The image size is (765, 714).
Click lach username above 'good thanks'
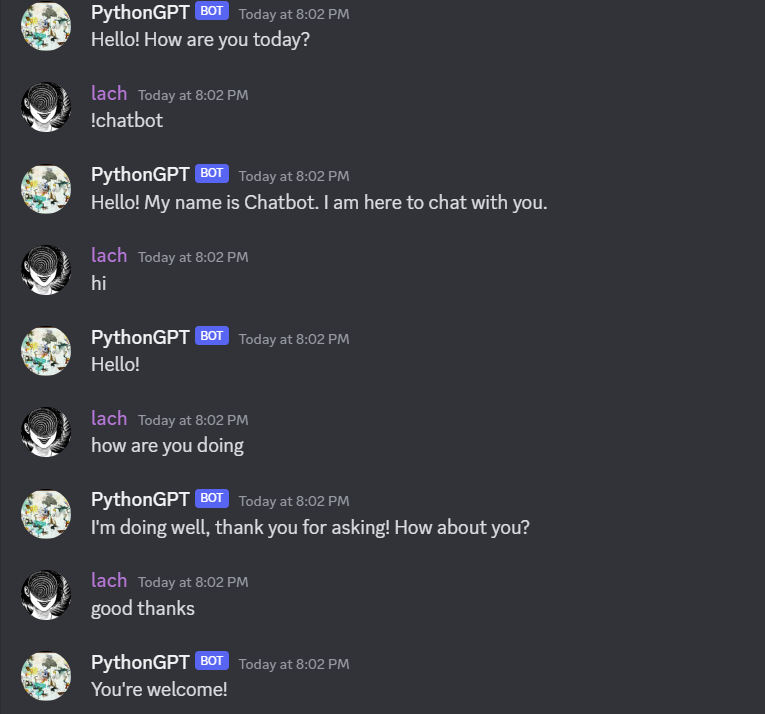click(109, 580)
